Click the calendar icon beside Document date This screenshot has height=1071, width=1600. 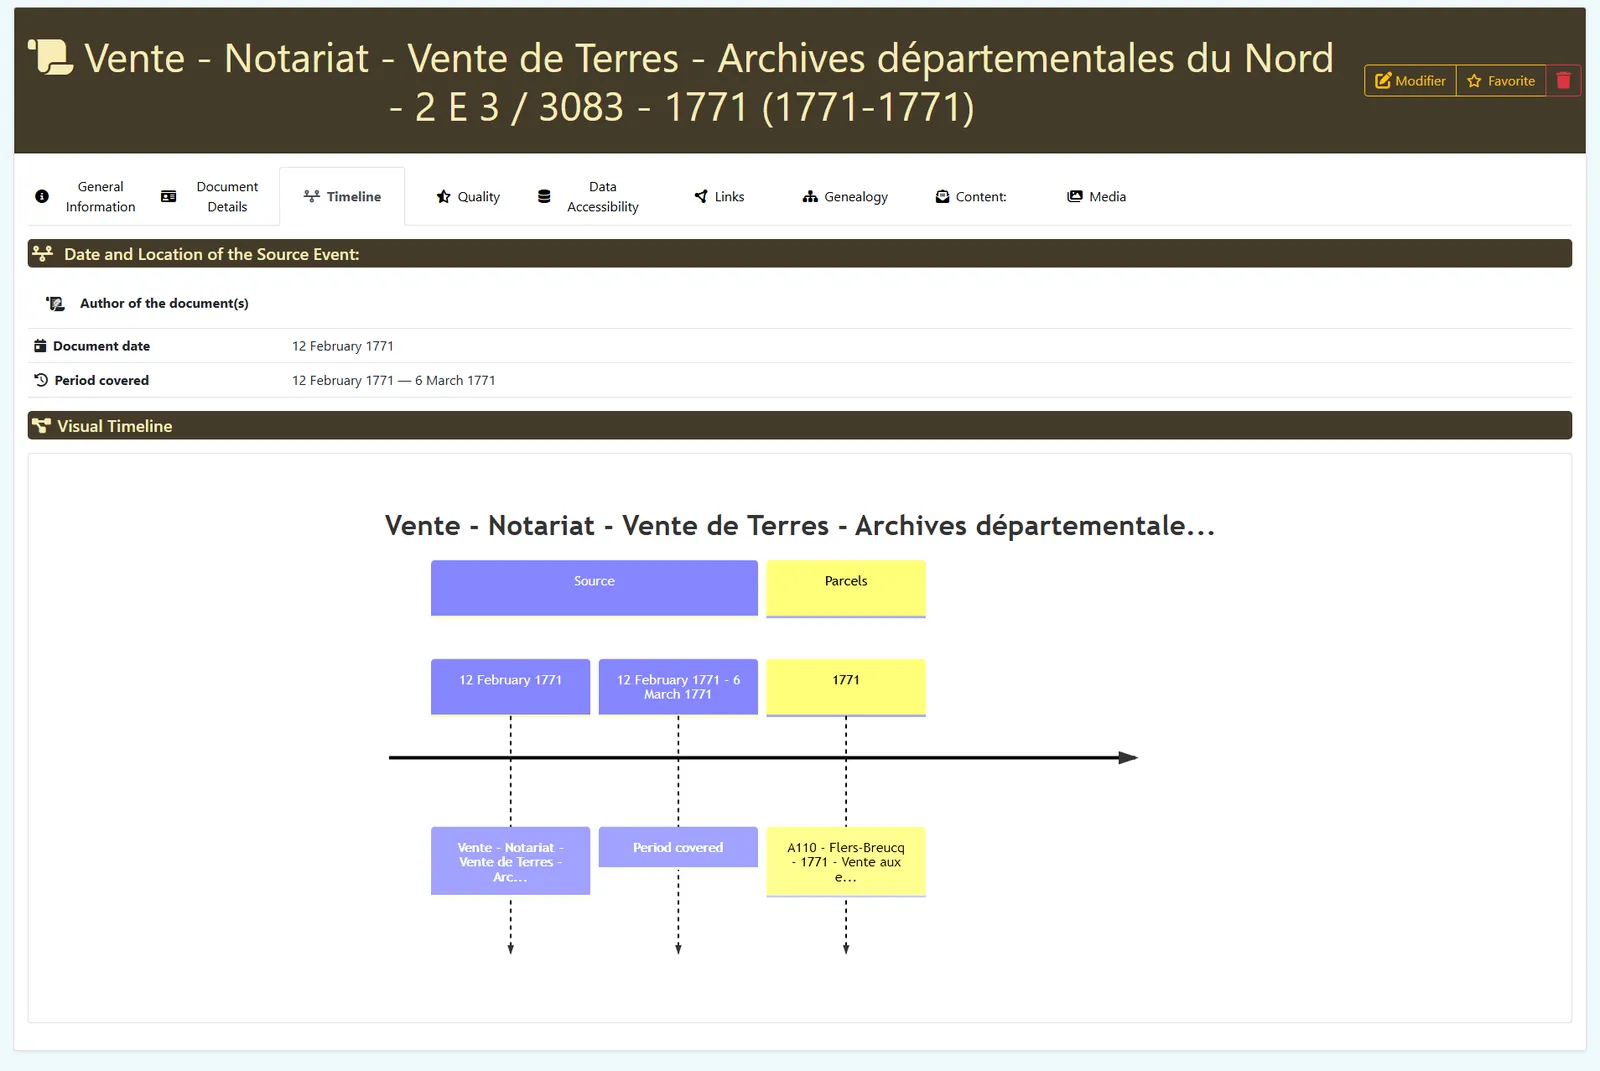point(40,346)
